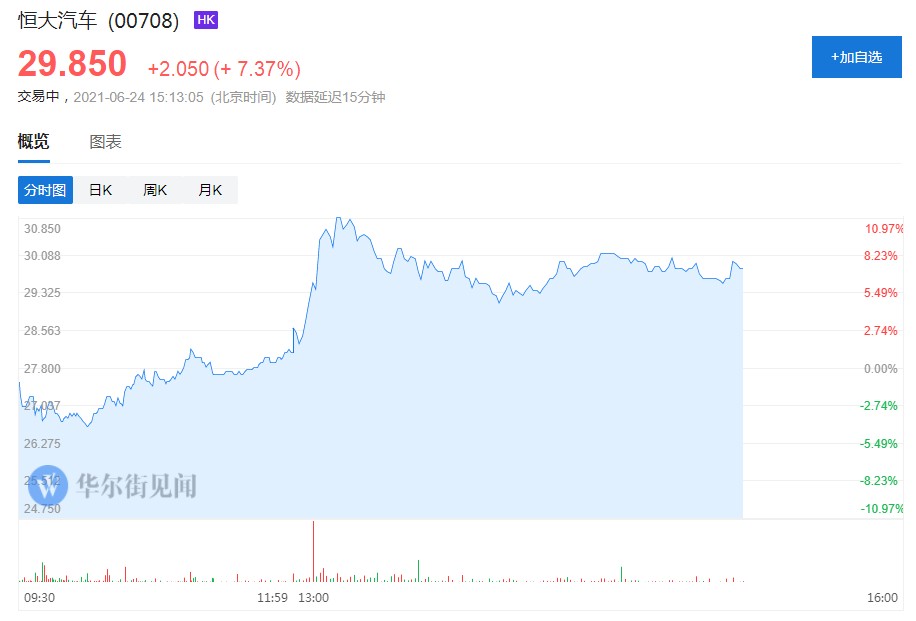Image resolution: width=916 pixels, height=621 pixels.
Task: Switch chart to 日K view
Action: [100, 190]
